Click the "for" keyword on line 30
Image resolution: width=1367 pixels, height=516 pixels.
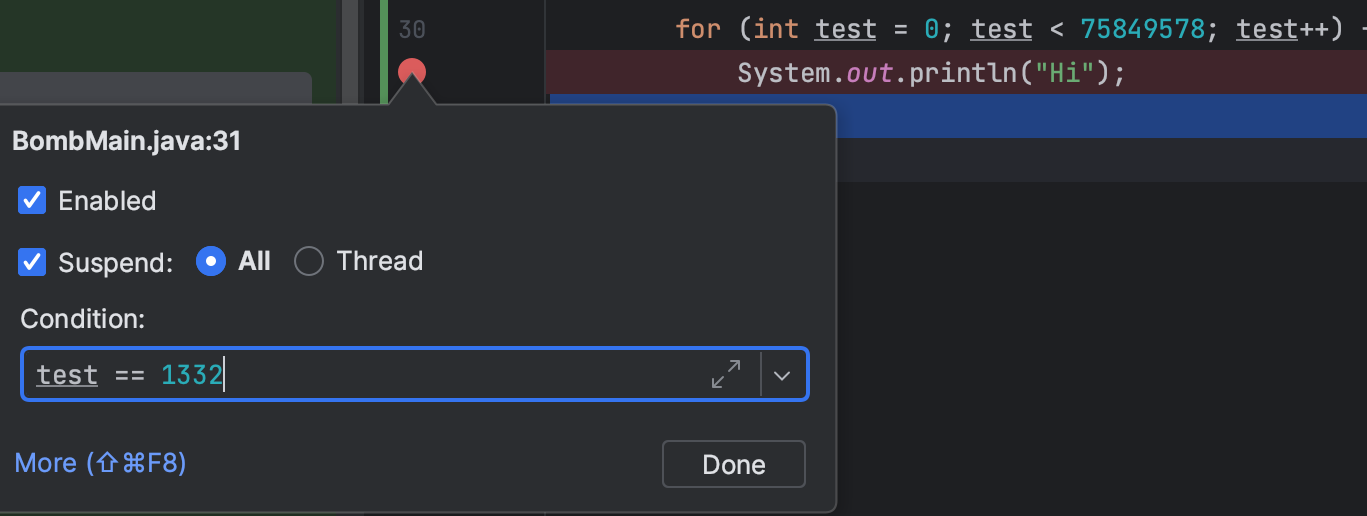click(698, 29)
